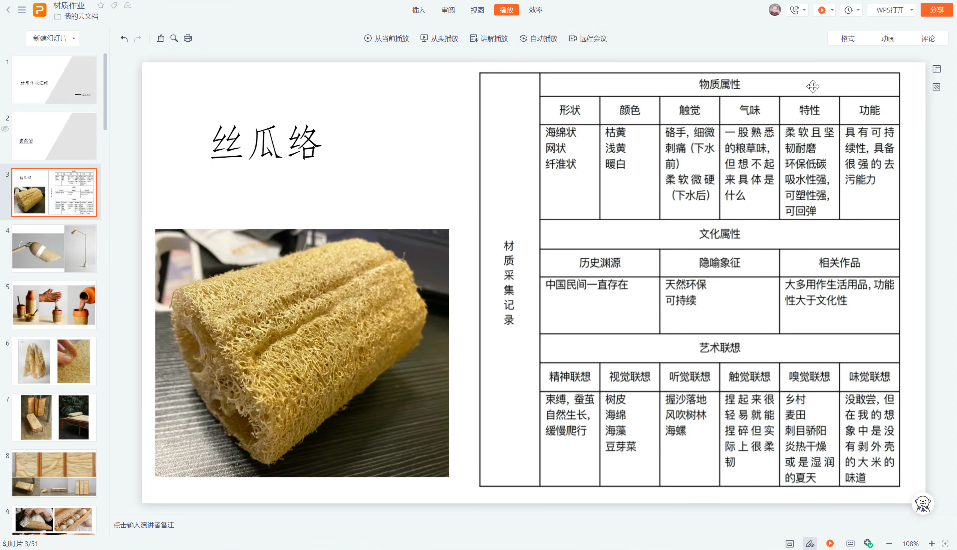
Task: Click the orange play slideshow icon in status bar
Action: [x=830, y=543]
